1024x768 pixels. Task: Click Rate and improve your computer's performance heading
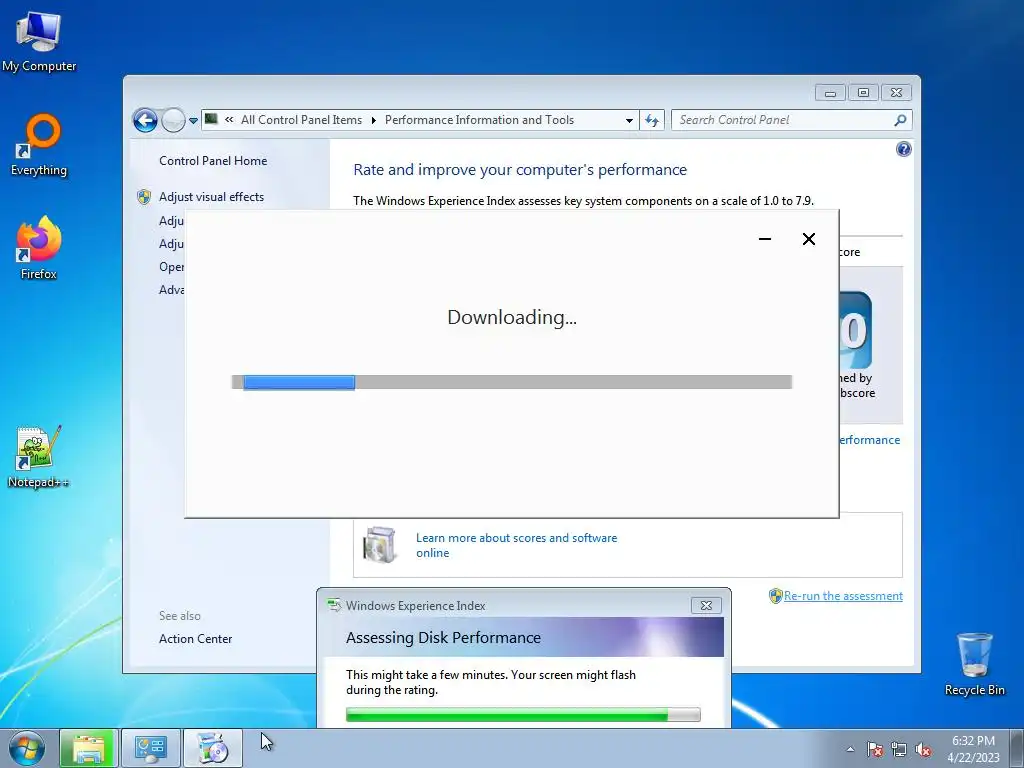pos(520,170)
